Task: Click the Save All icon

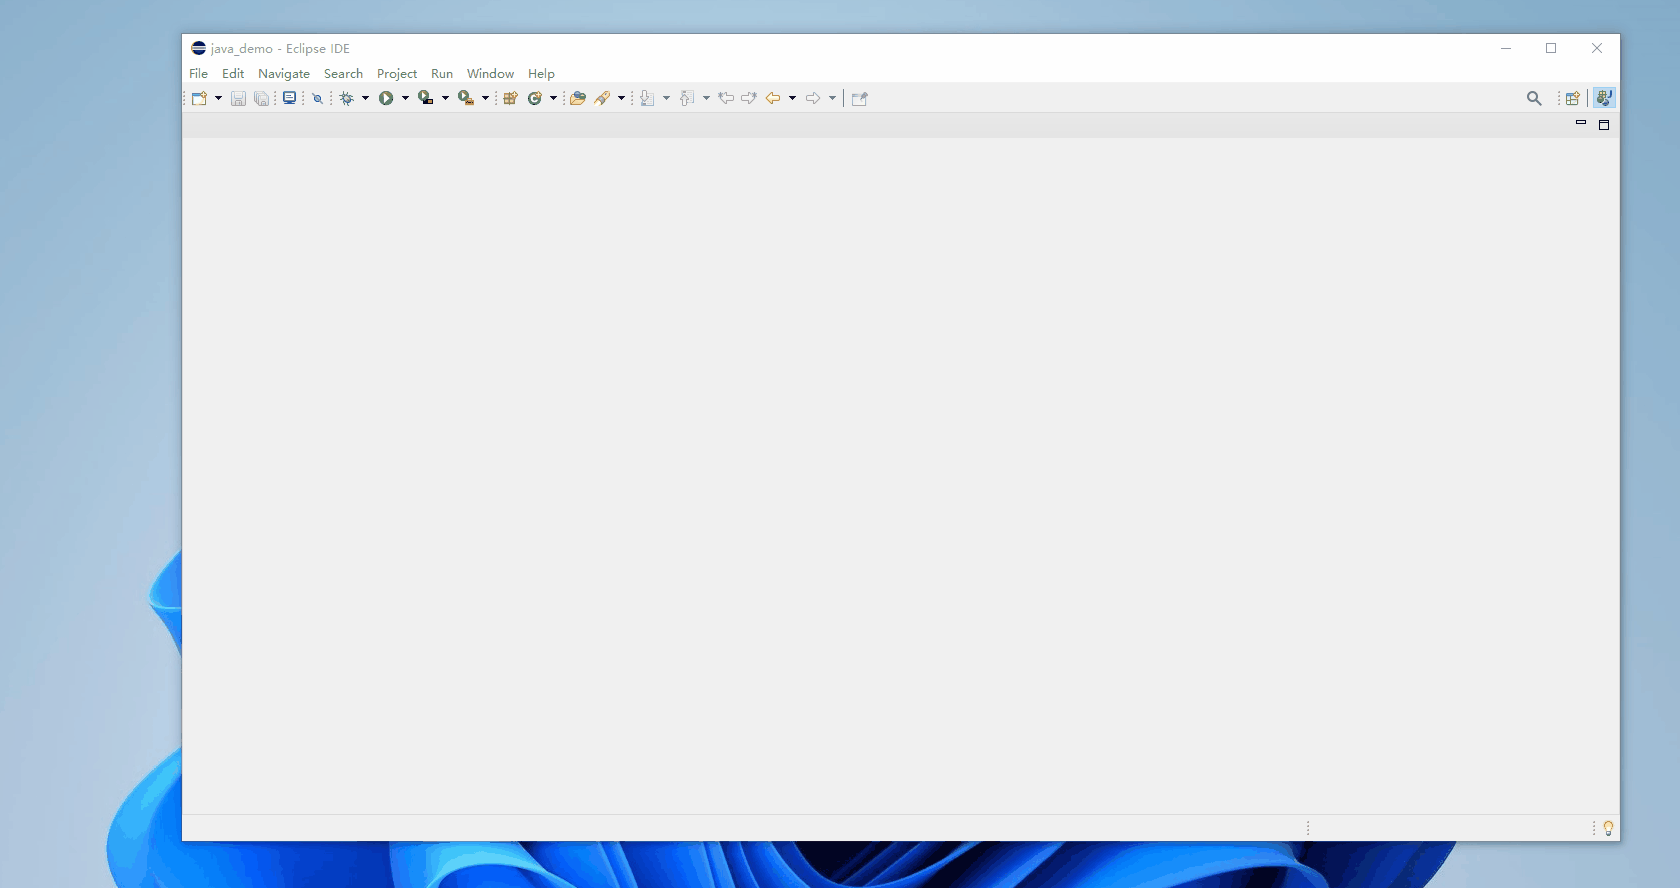Action: coord(261,98)
